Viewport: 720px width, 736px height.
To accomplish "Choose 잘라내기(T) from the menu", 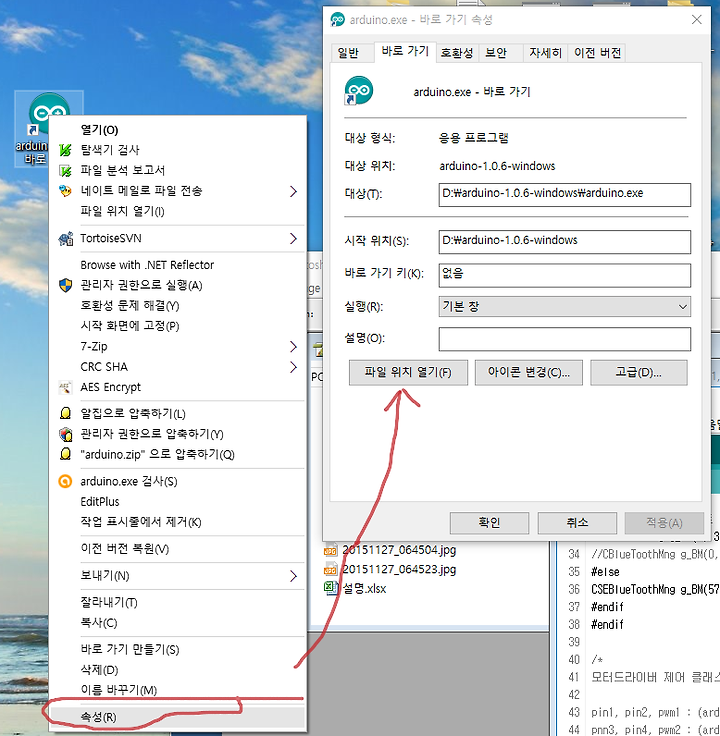I will [109, 603].
